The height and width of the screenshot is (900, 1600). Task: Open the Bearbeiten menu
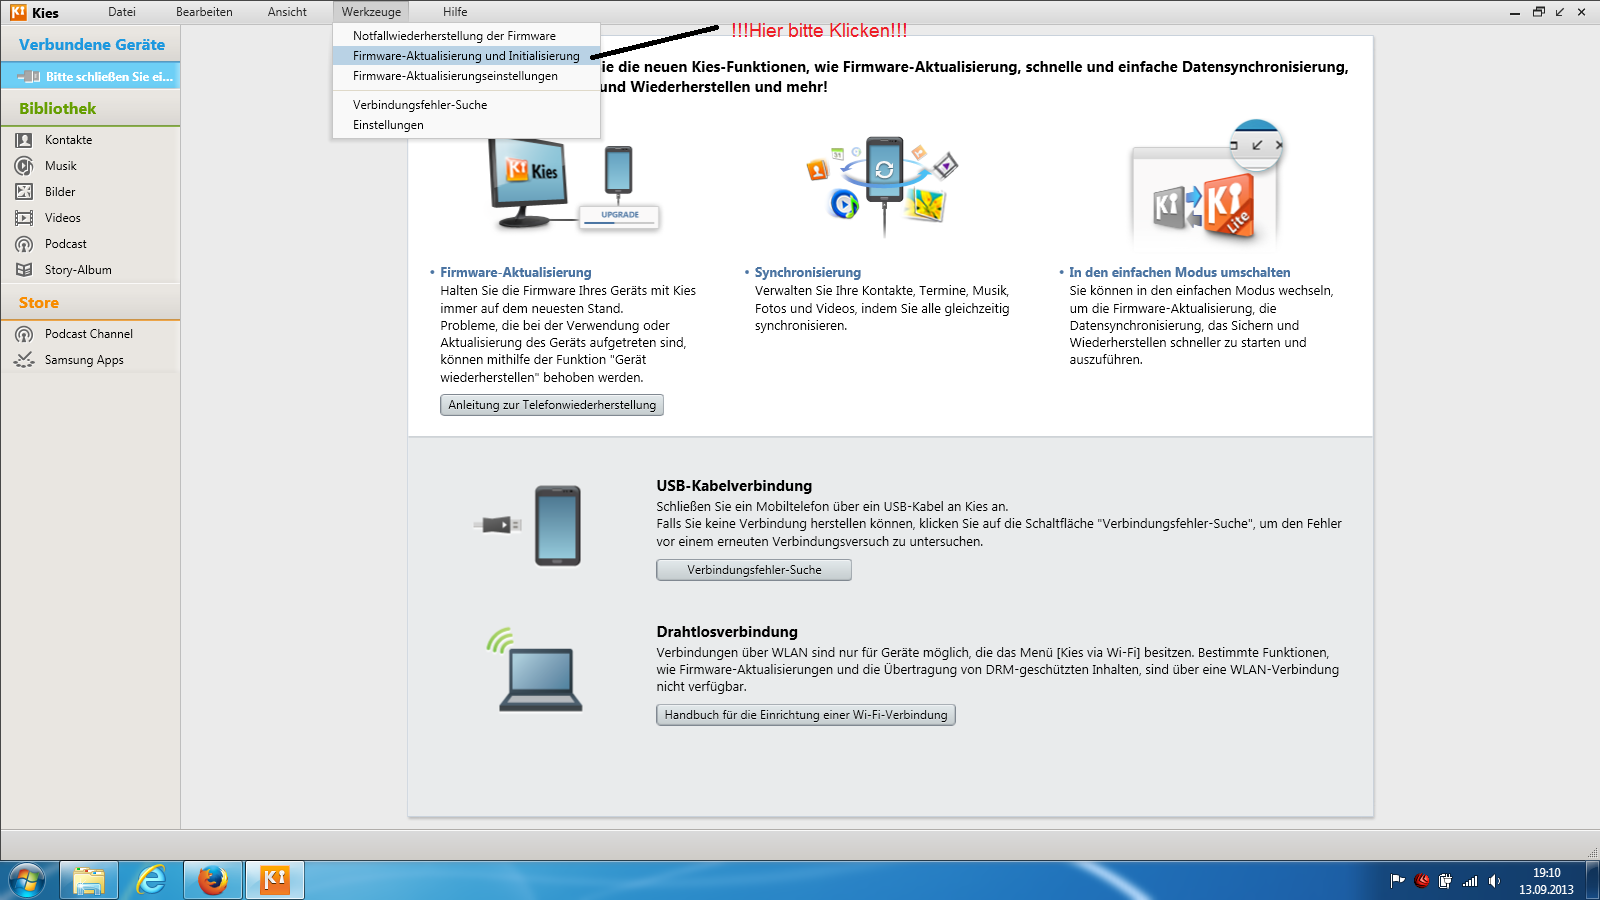point(204,12)
